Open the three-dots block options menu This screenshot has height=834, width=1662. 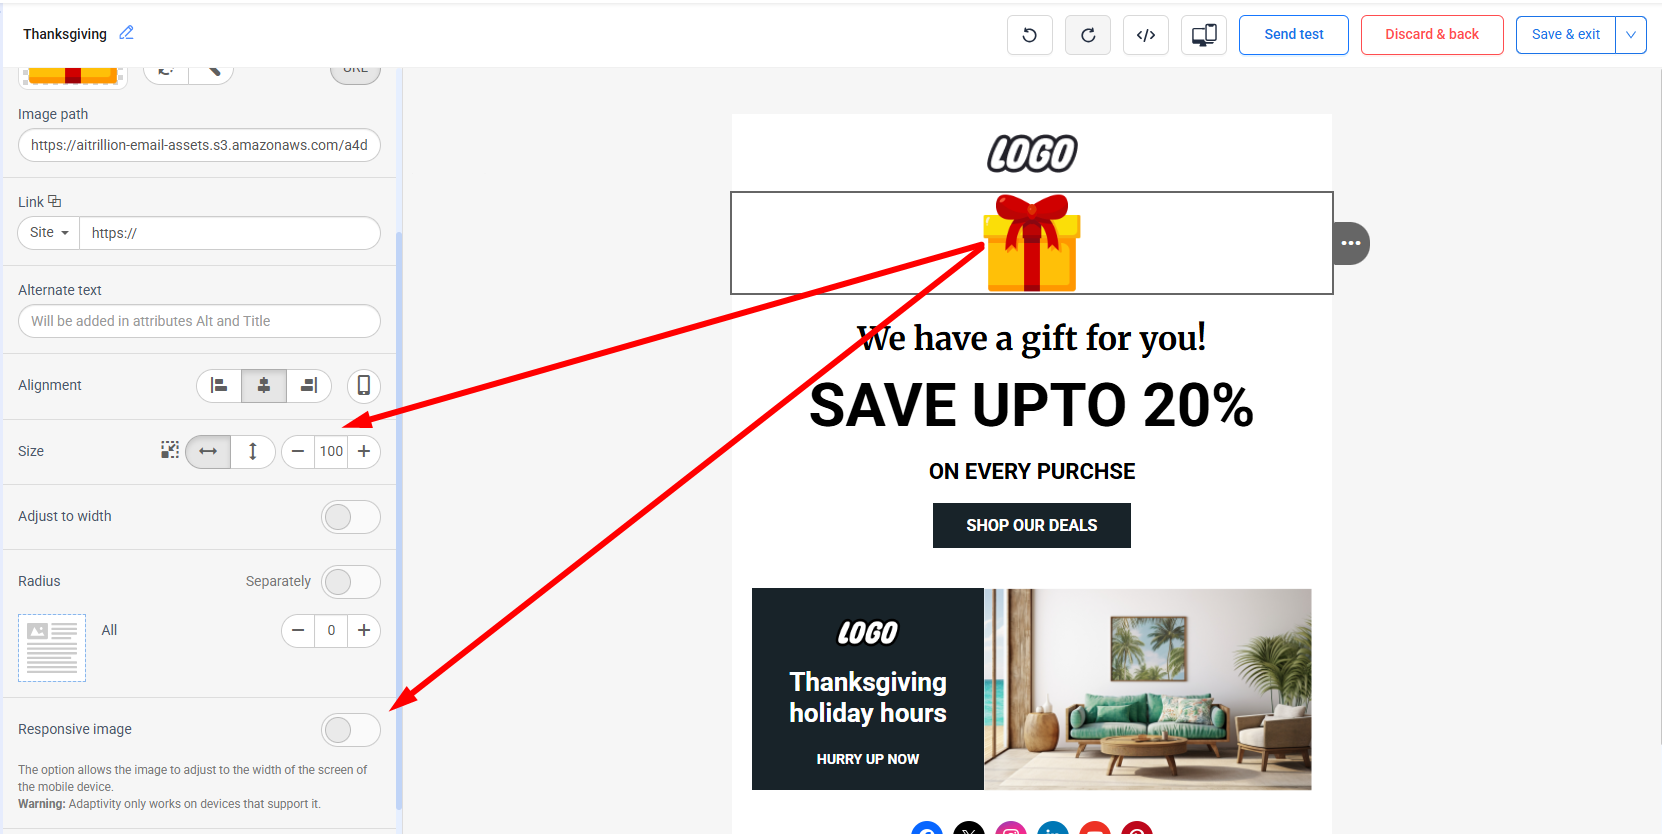pyautogui.click(x=1351, y=243)
